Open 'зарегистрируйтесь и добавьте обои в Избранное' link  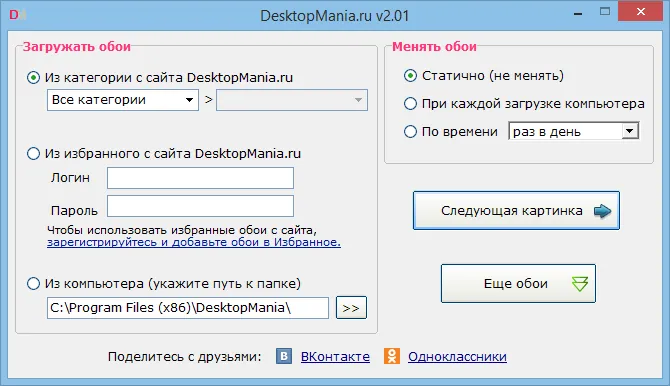(194, 242)
